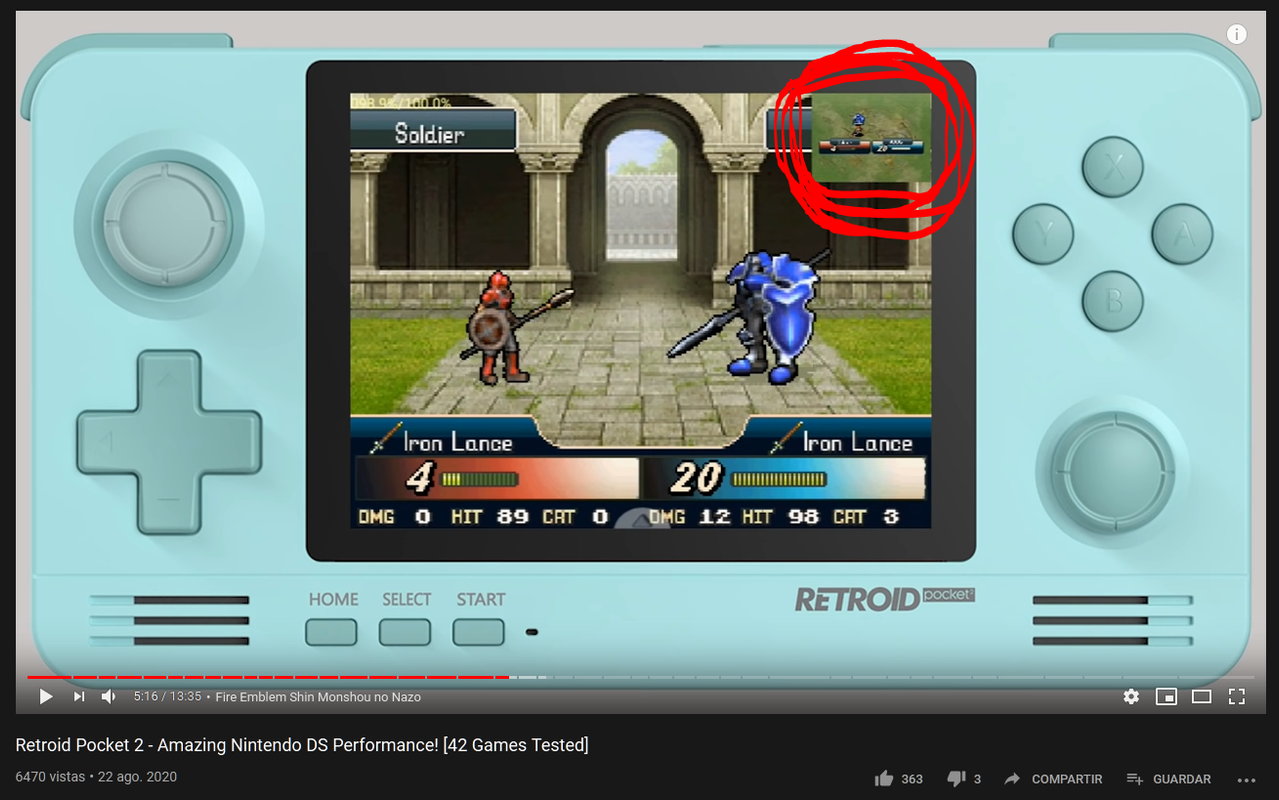Click the Y face button on the handheld

[x=1043, y=234]
